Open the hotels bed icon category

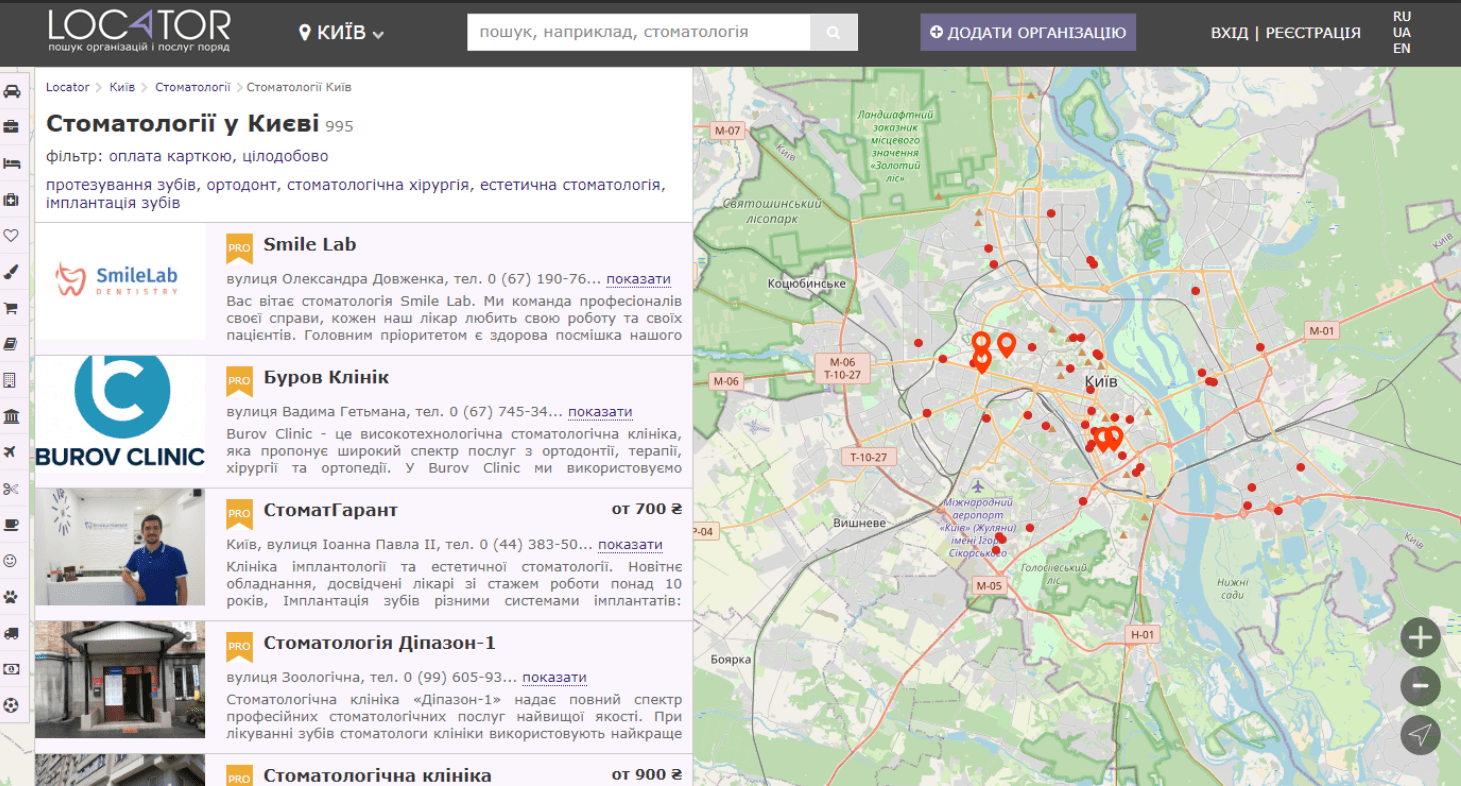[x=12, y=163]
